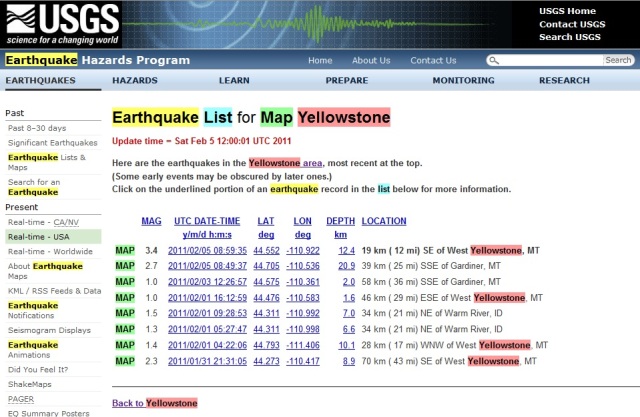
Task: Click "39 km ( 25 mi) SSE of Gardiner, MT"
Action: pyautogui.click(x=431, y=266)
